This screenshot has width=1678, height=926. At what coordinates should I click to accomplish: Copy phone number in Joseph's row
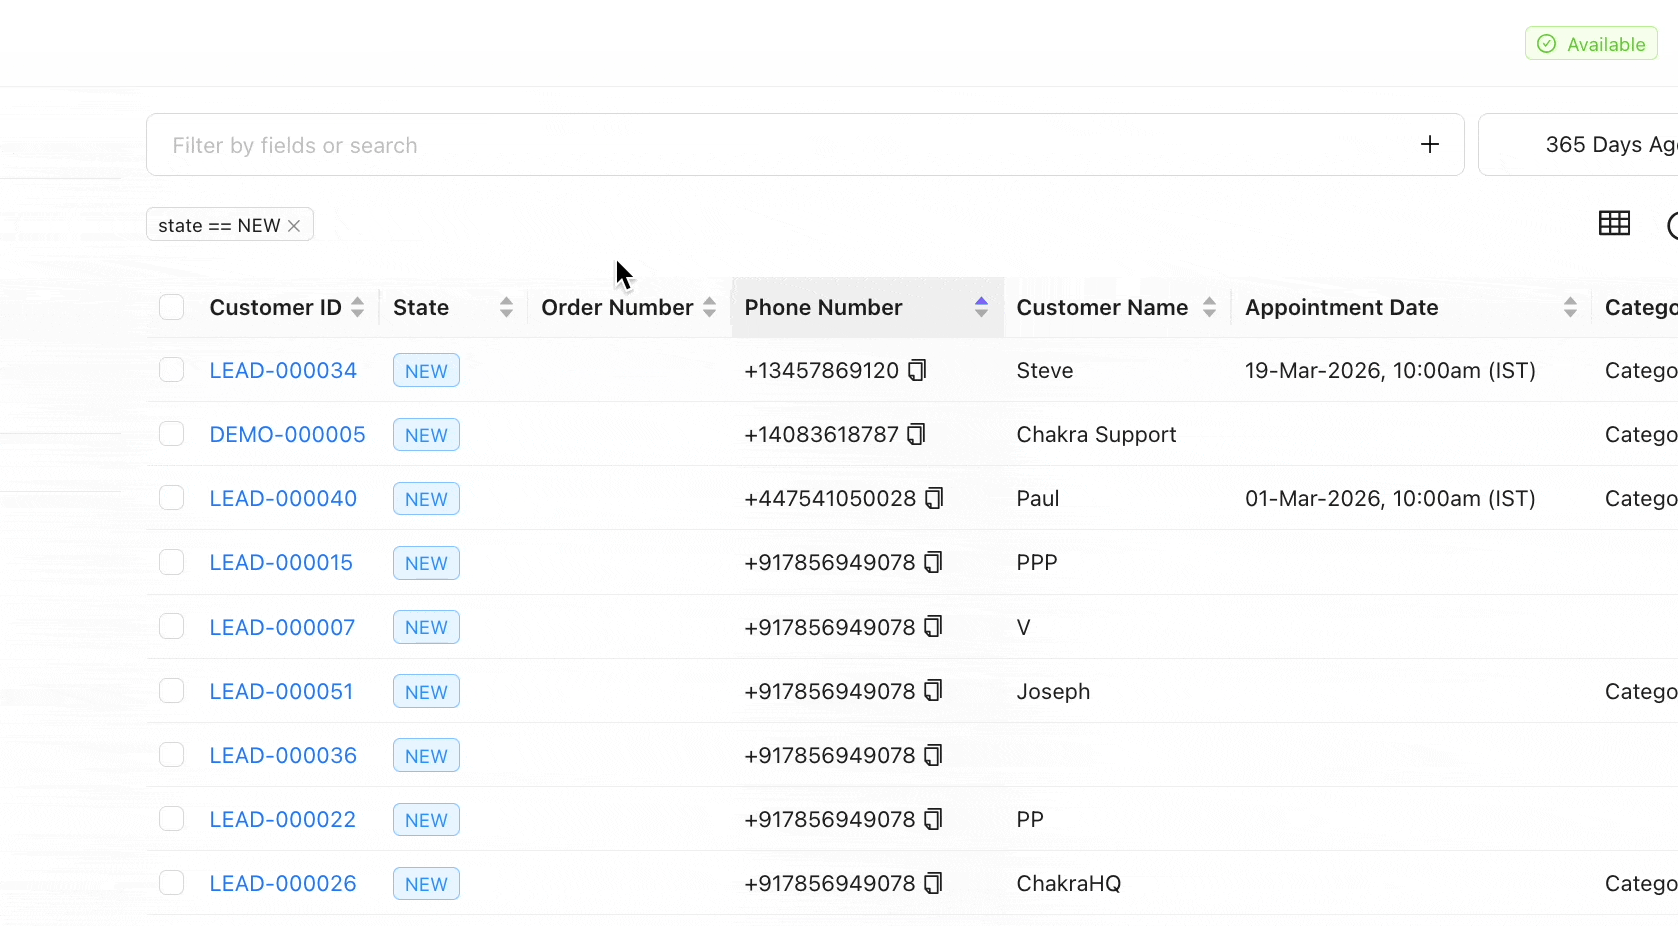click(933, 692)
